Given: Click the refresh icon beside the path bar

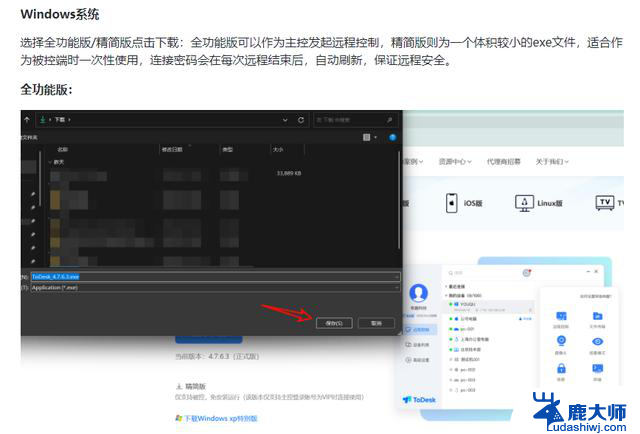Looking at the screenshot, I should pyautogui.click(x=301, y=120).
